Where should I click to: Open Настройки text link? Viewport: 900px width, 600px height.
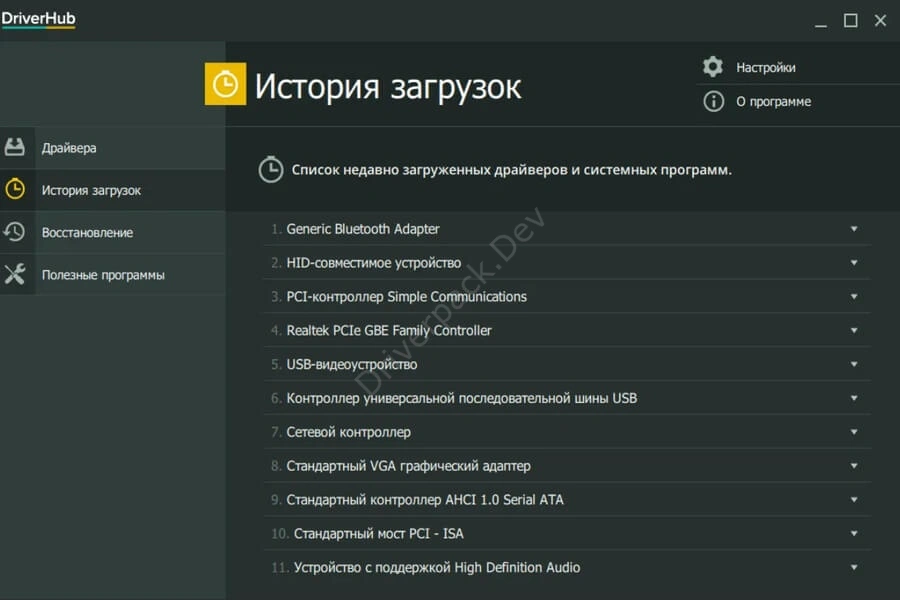click(x=766, y=68)
